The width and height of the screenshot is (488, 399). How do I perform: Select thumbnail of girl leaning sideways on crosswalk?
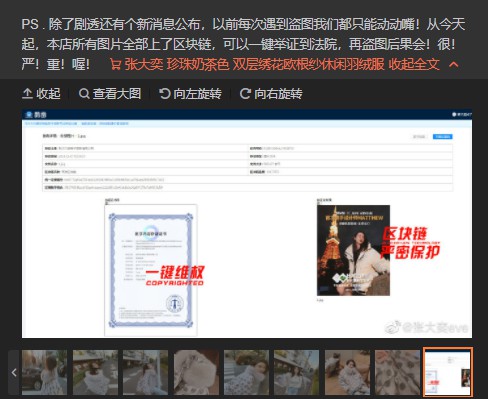[247, 372]
